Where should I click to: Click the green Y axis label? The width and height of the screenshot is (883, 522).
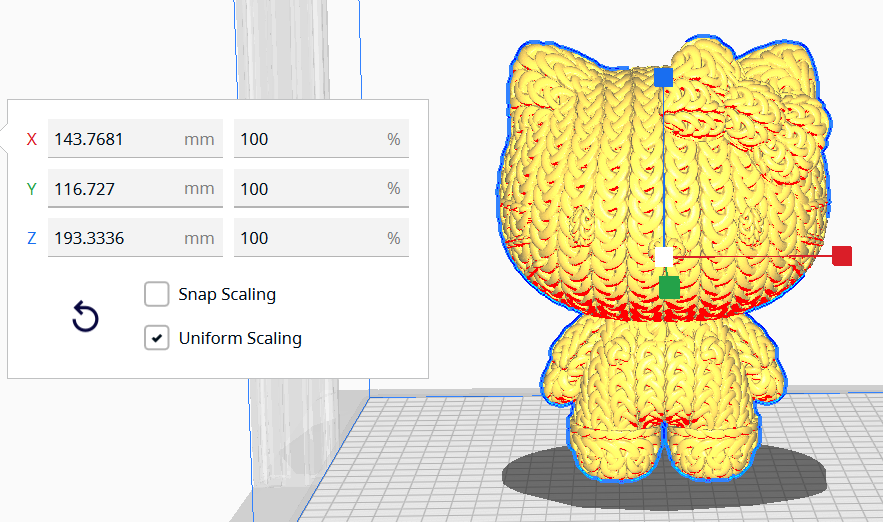[32, 189]
